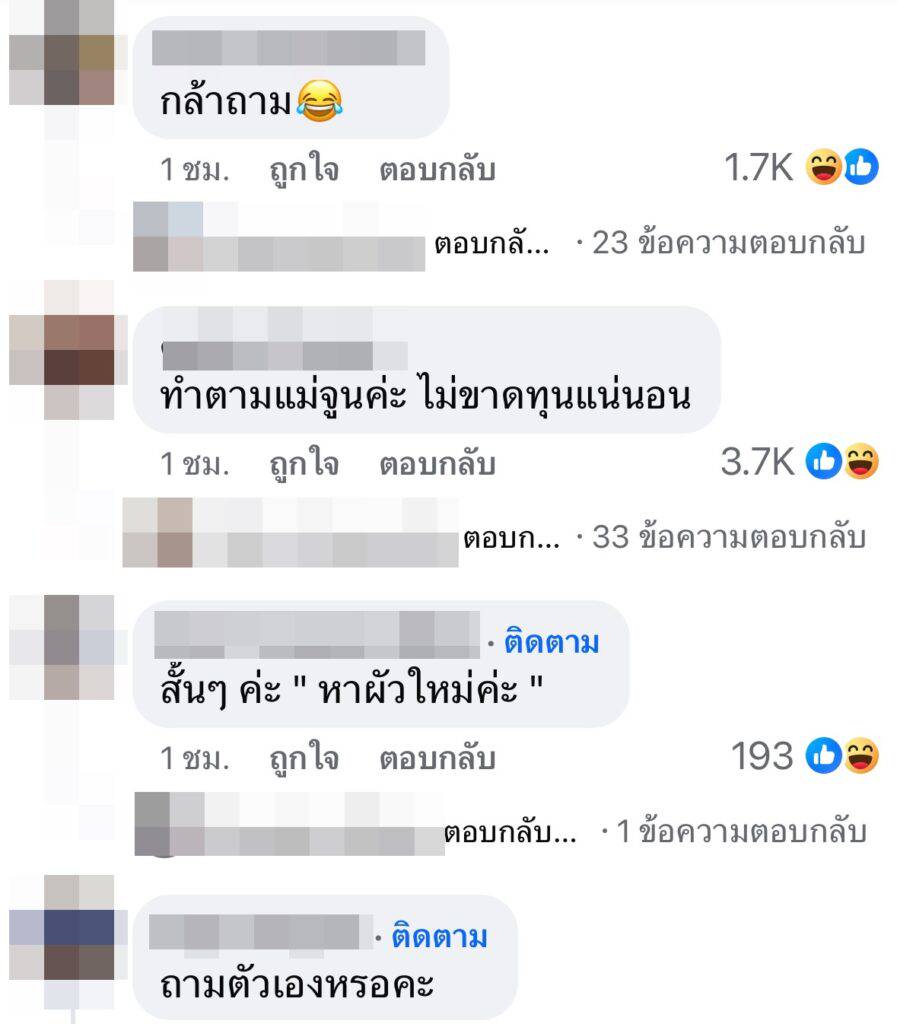Click thumbs-up icon next to 3.7K
The height and width of the screenshot is (1024, 897).
click(x=824, y=461)
